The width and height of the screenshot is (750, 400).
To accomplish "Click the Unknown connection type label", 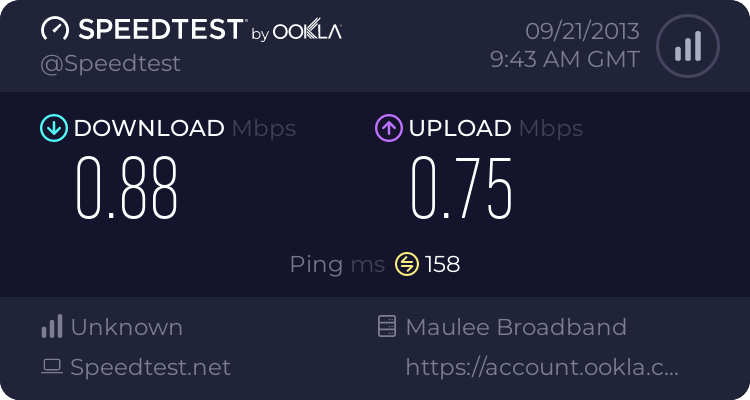I will (126, 327).
